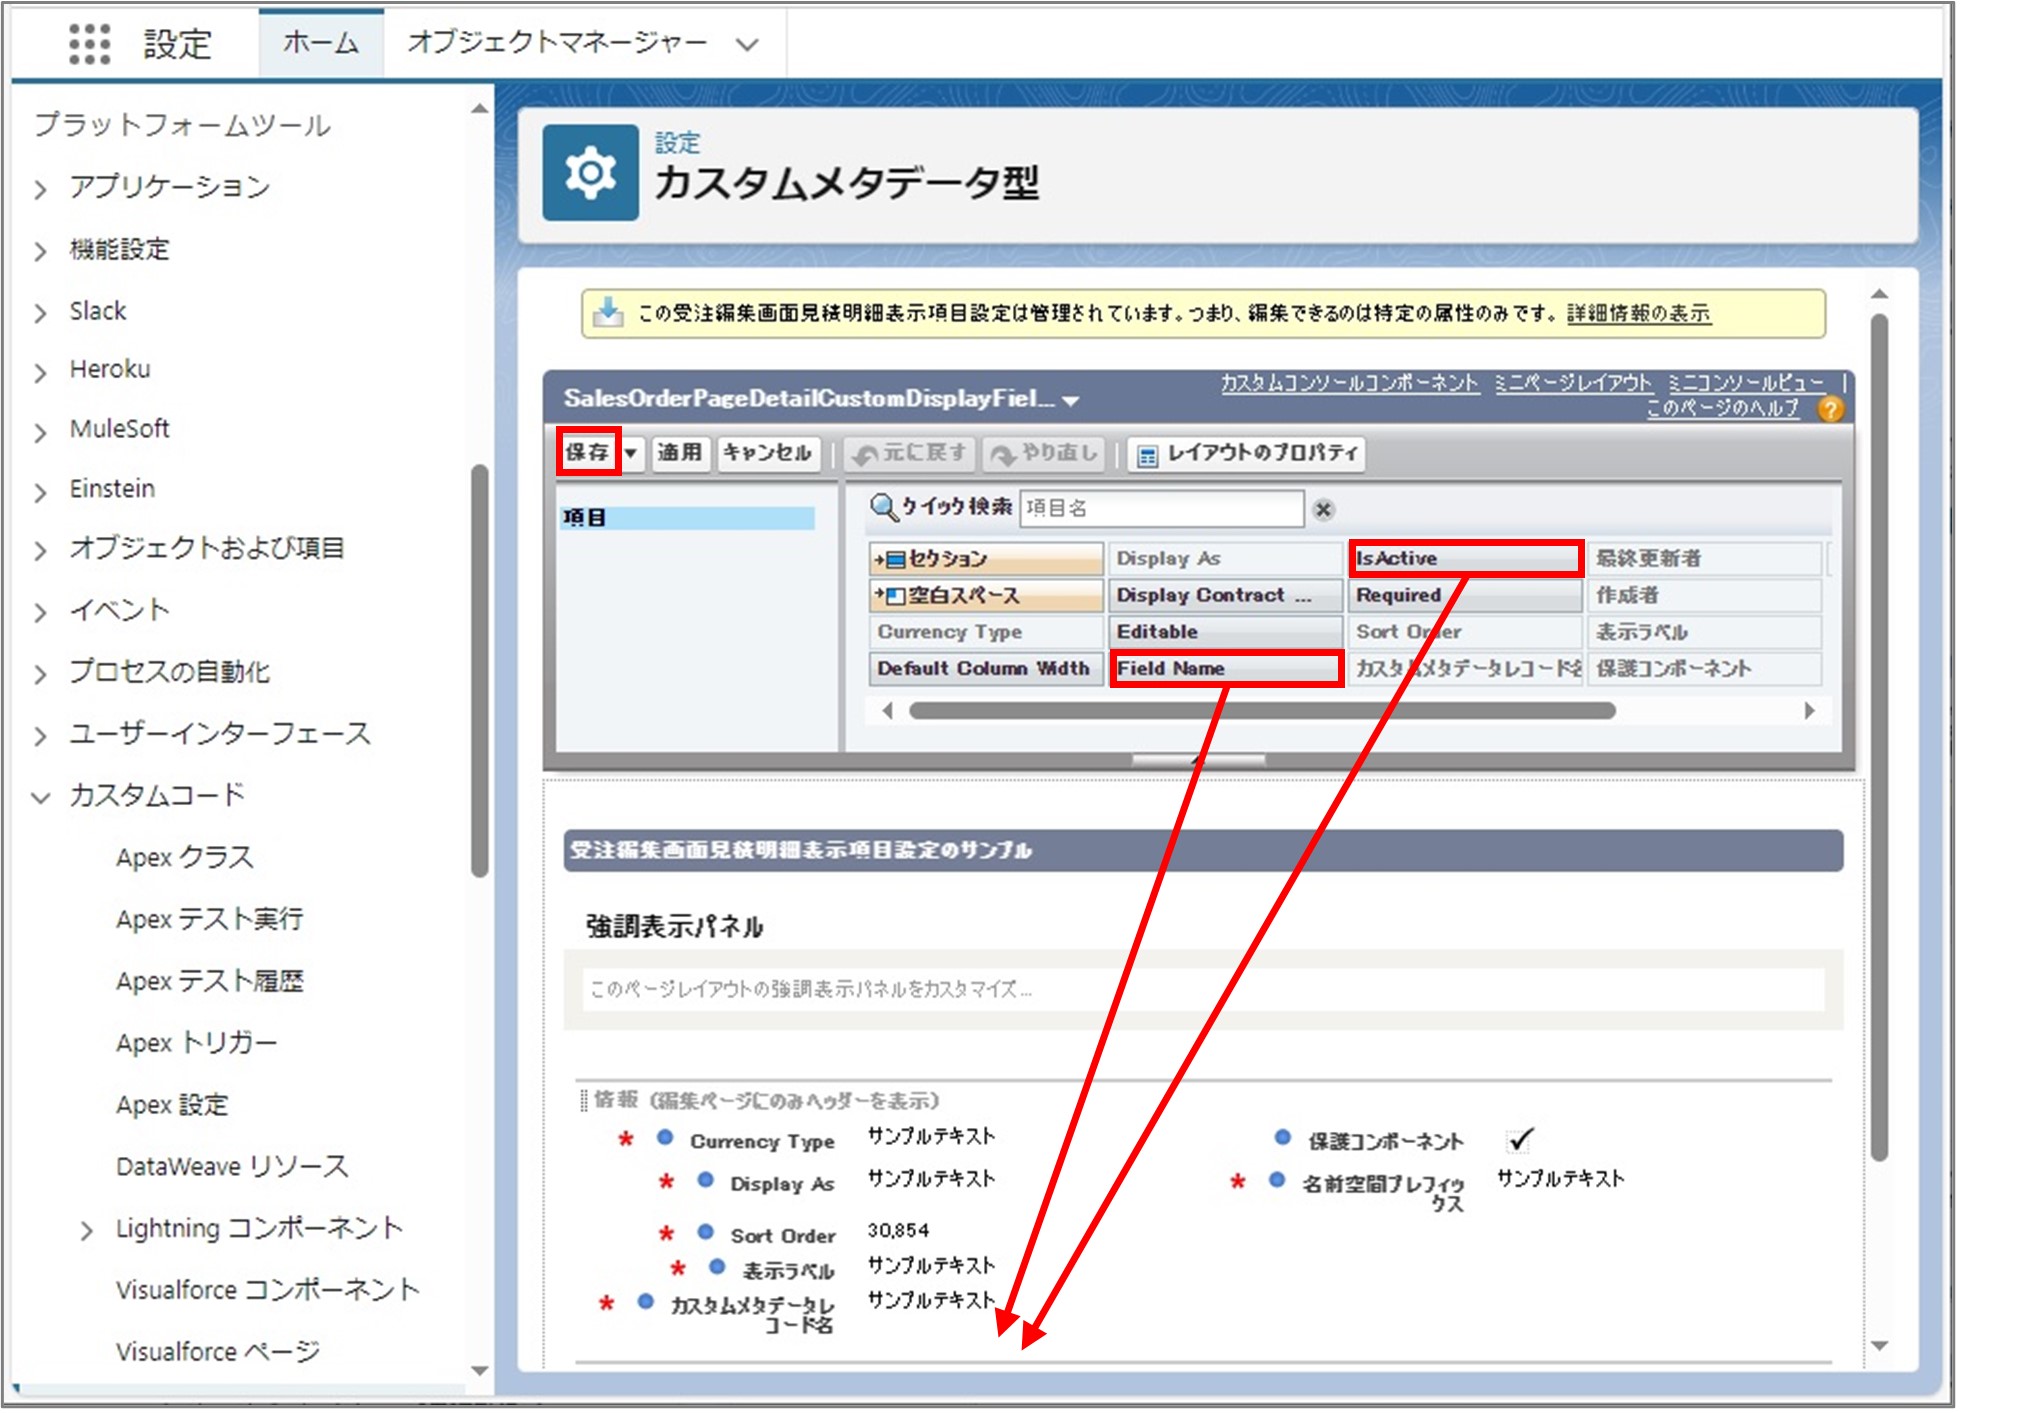Open Visualforce ページ in sidebar
The height and width of the screenshot is (1413, 2027).
point(218,1351)
